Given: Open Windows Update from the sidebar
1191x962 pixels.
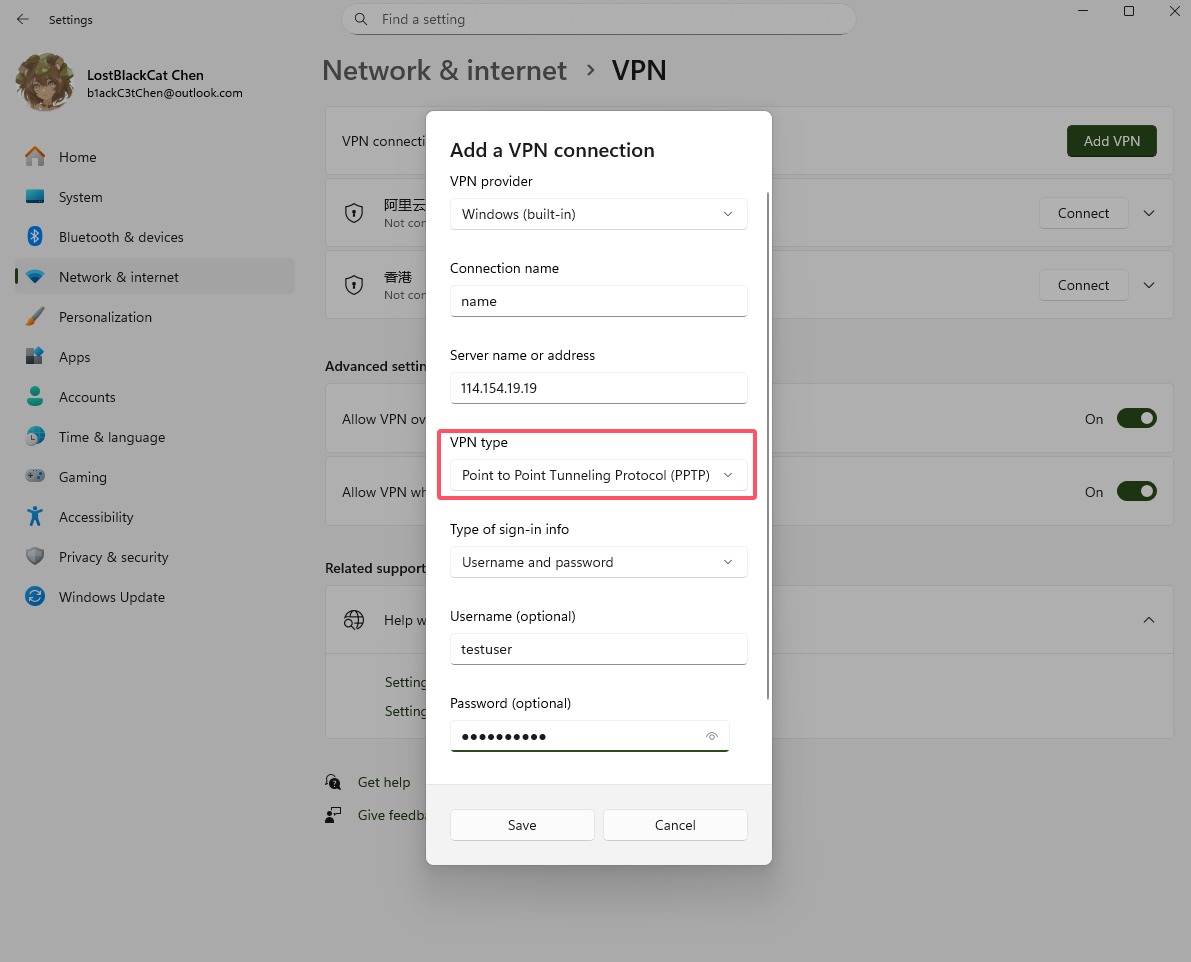Looking at the screenshot, I should tap(34, 597).
